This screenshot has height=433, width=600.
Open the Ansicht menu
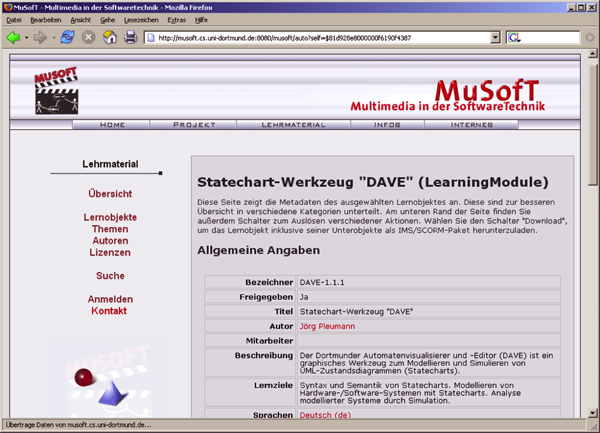point(81,20)
